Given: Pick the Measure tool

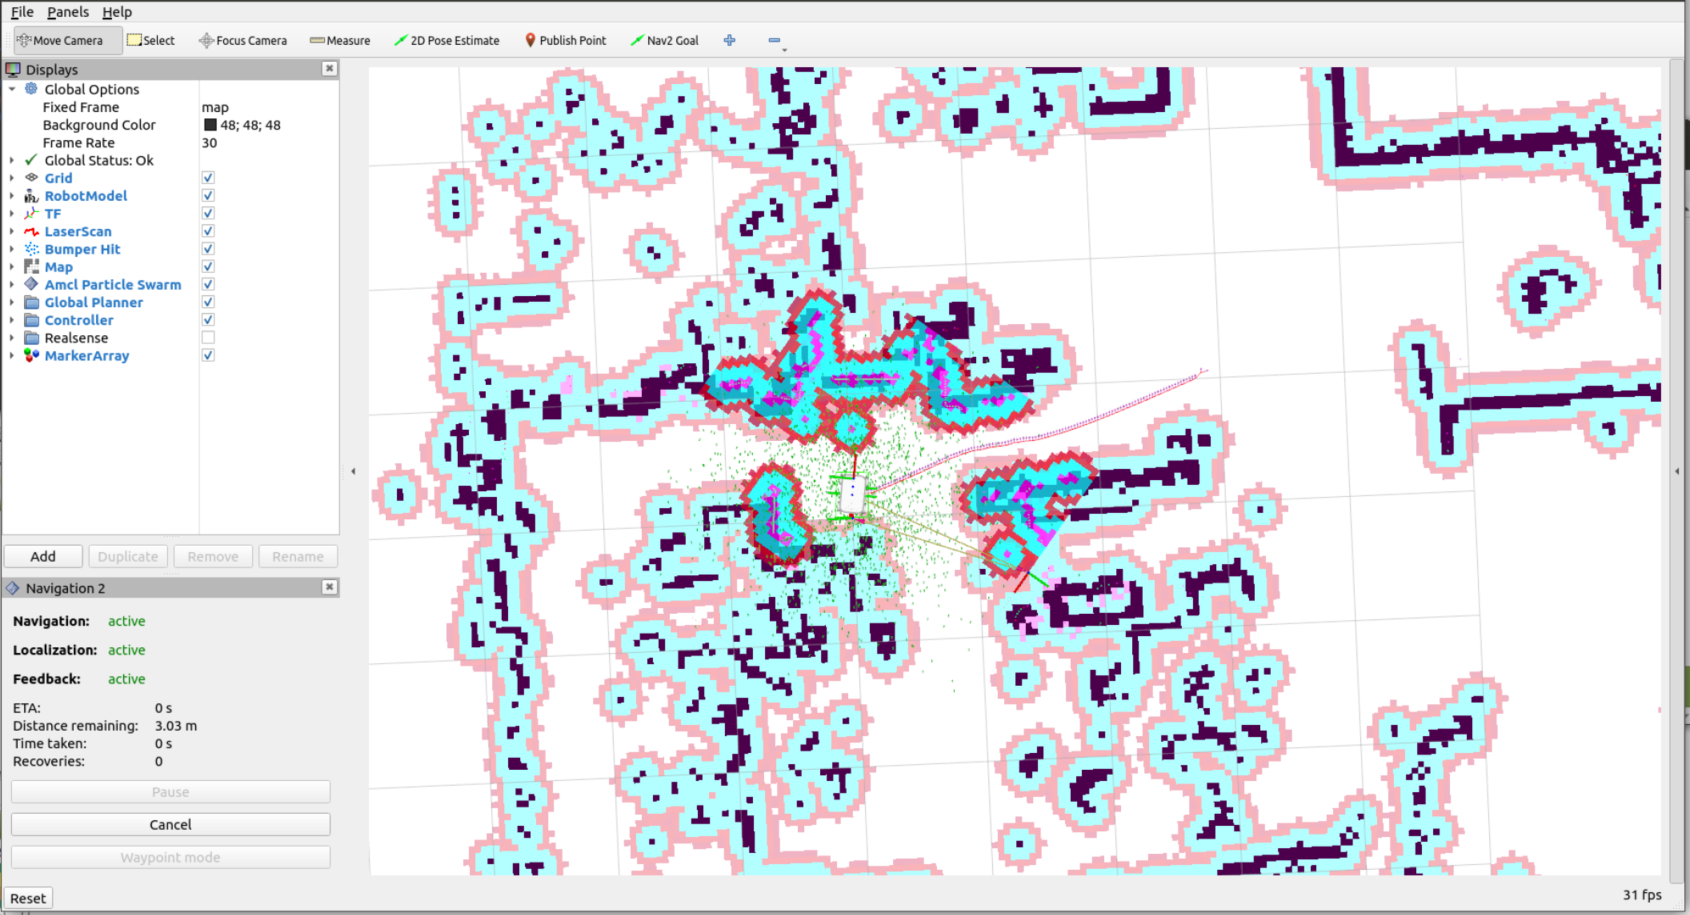Looking at the screenshot, I should [x=340, y=40].
